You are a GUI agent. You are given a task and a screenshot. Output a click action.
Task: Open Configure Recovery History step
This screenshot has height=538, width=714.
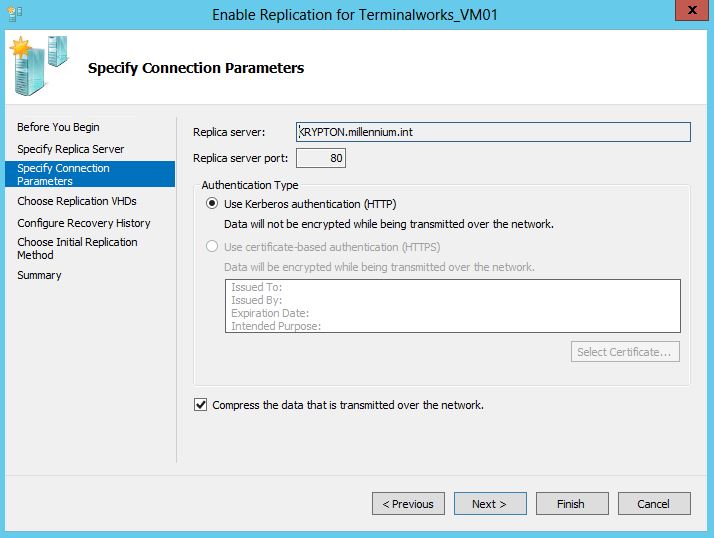coord(84,223)
